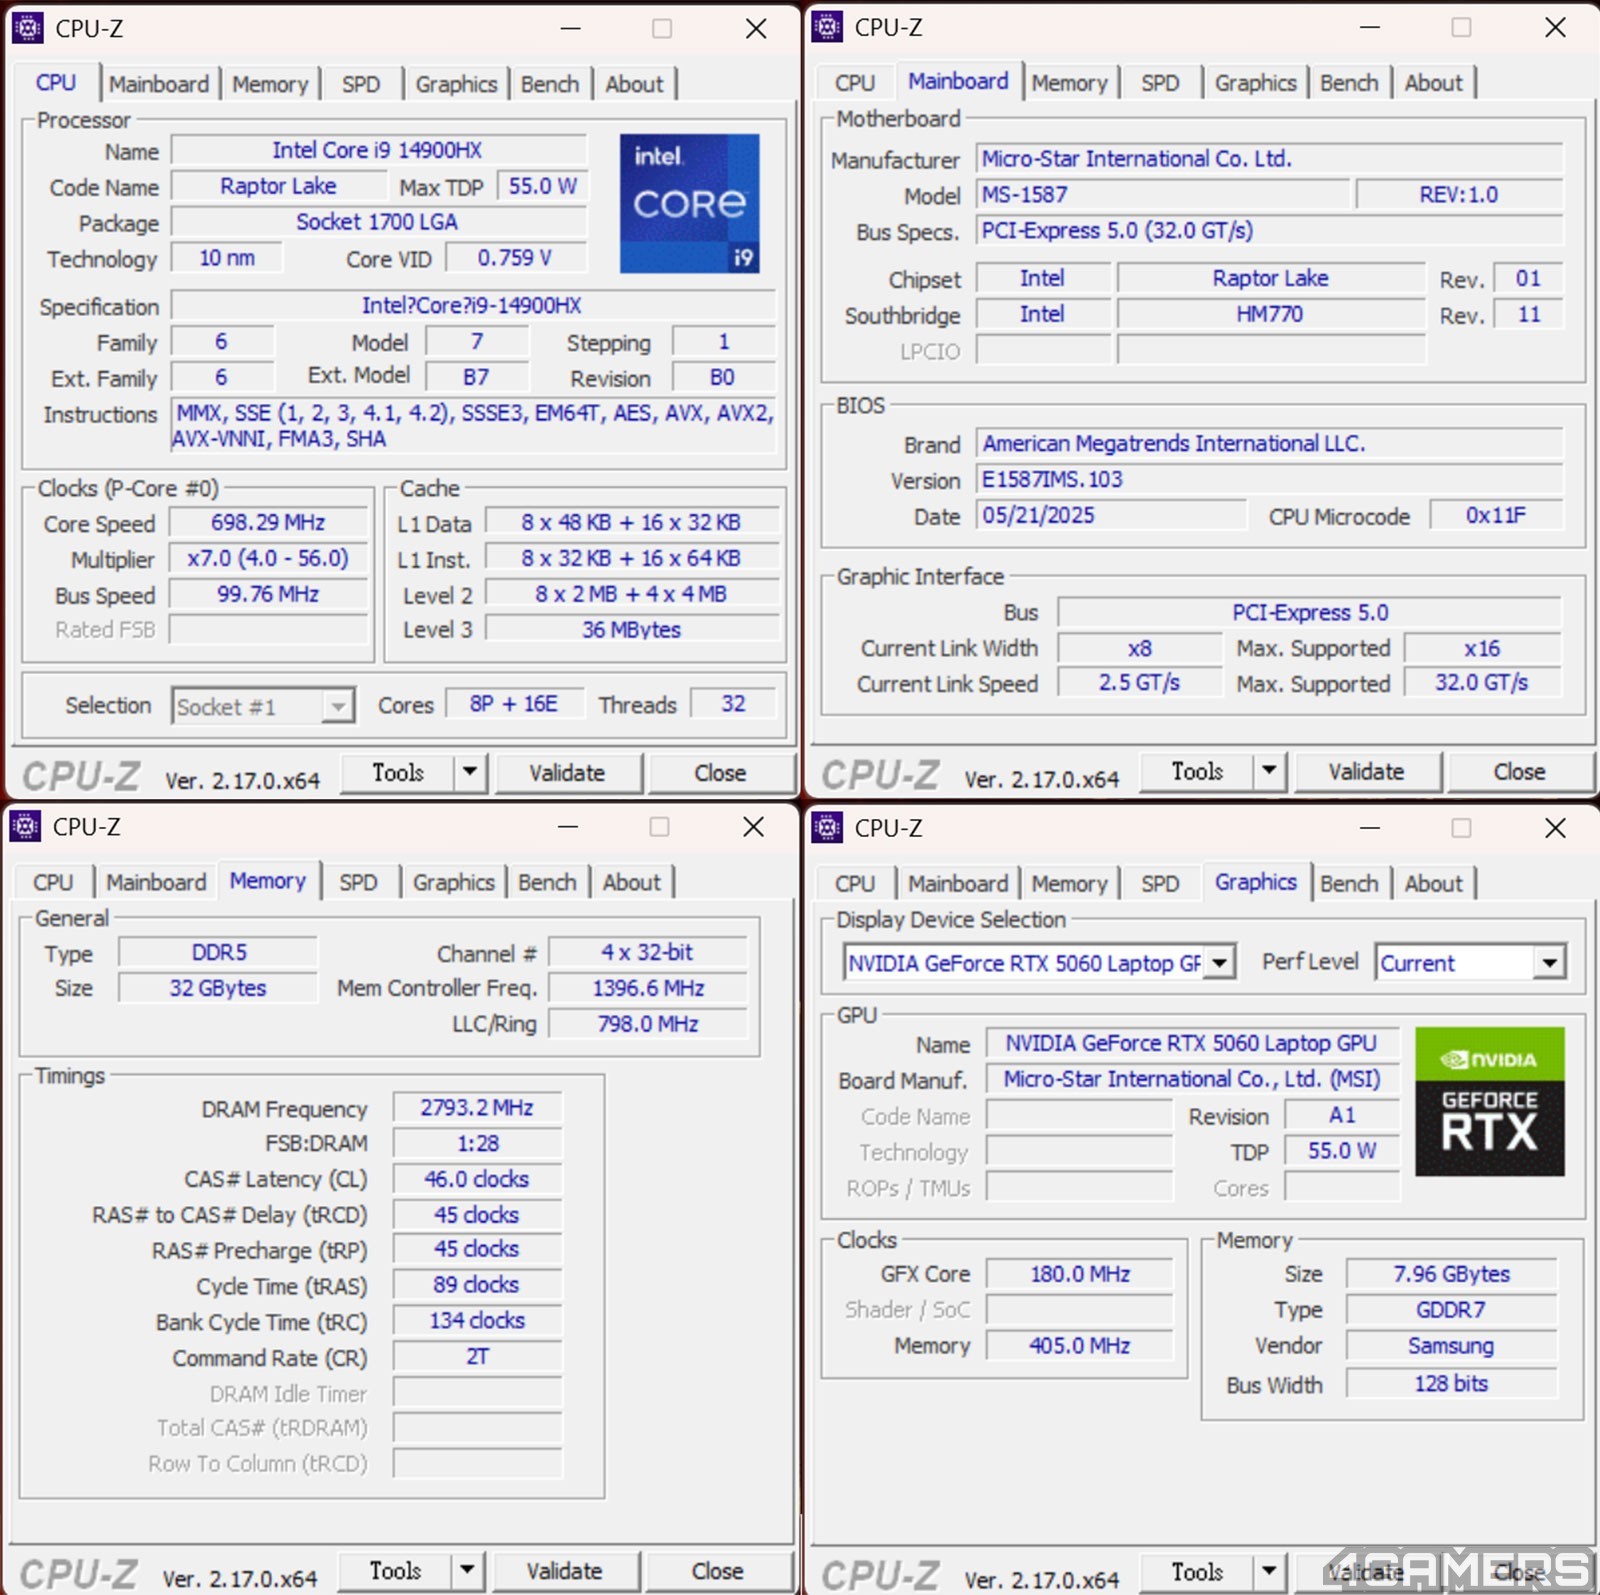1600x1595 pixels.
Task: Open Bench tab in the Memory window
Action: tap(547, 882)
